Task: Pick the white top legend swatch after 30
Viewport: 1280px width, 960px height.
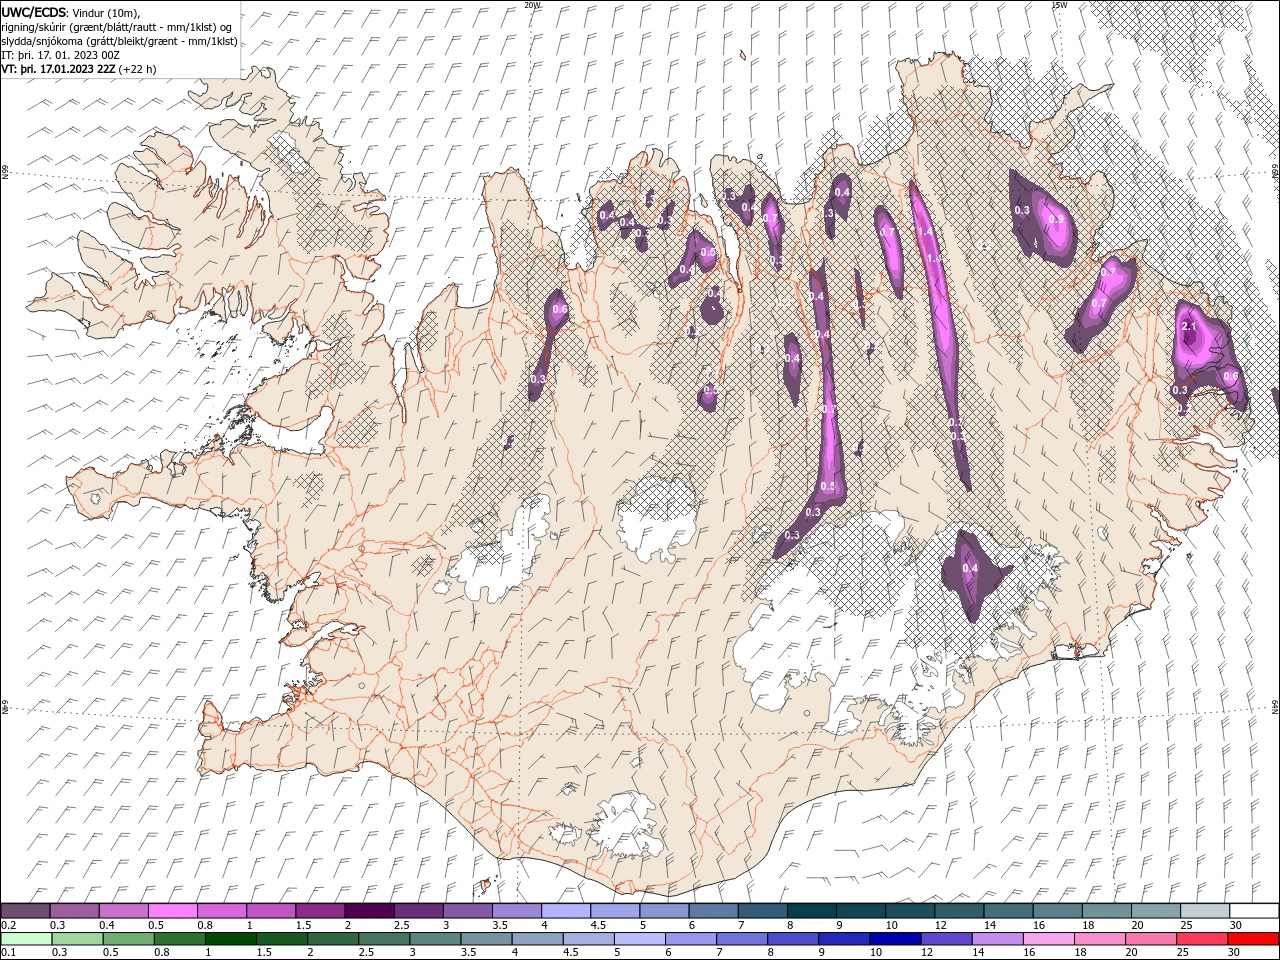Action: (x=1254, y=910)
